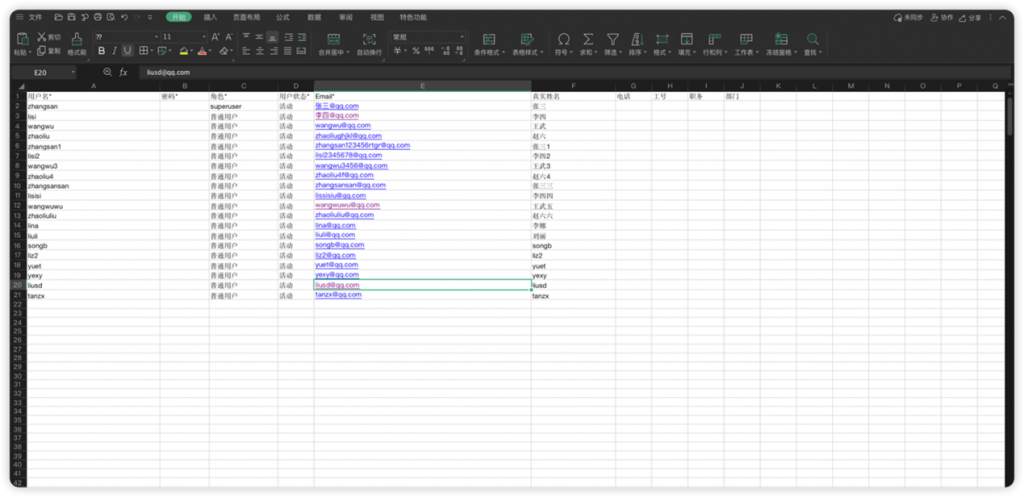Toggle Italic formatting
This screenshot has height=497, width=1024.
[114, 51]
